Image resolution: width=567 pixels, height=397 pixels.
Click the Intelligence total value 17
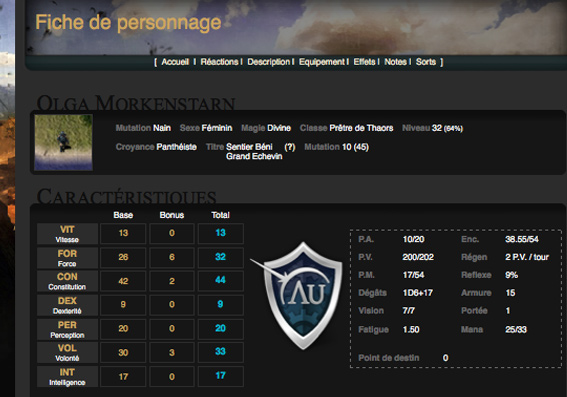coord(221,376)
